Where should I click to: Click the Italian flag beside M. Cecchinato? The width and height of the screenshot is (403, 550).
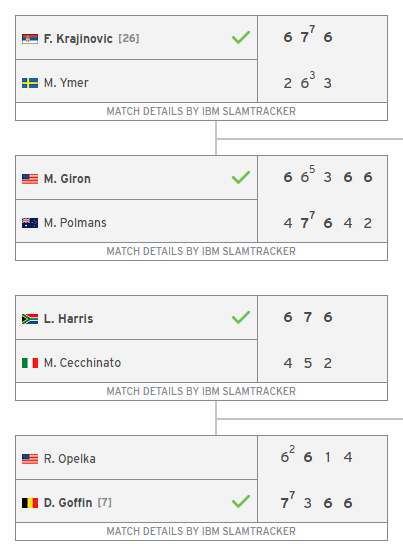[30, 363]
